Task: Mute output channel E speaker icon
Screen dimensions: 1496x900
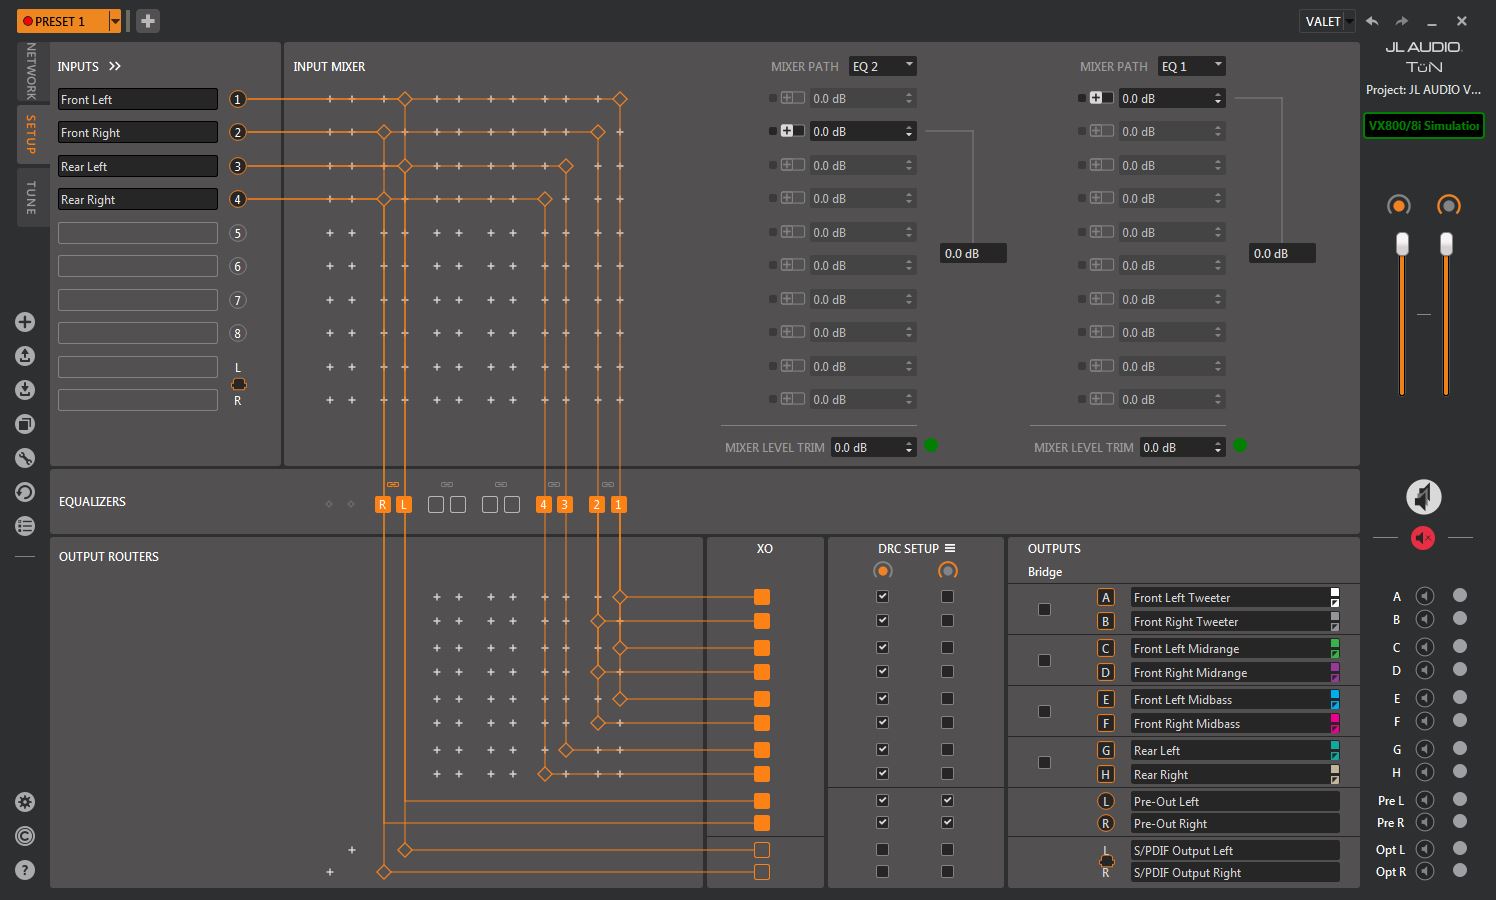Action: click(1425, 698)
